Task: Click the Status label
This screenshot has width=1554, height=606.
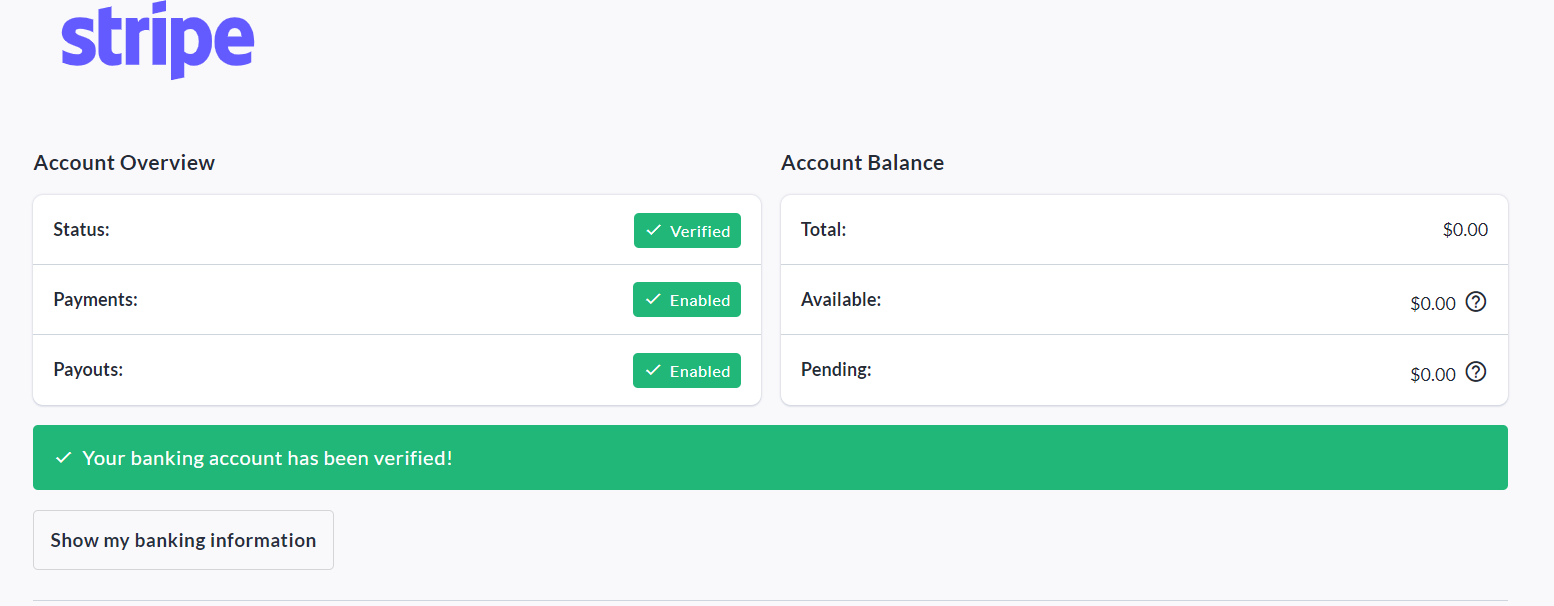Action: (81, 229)
